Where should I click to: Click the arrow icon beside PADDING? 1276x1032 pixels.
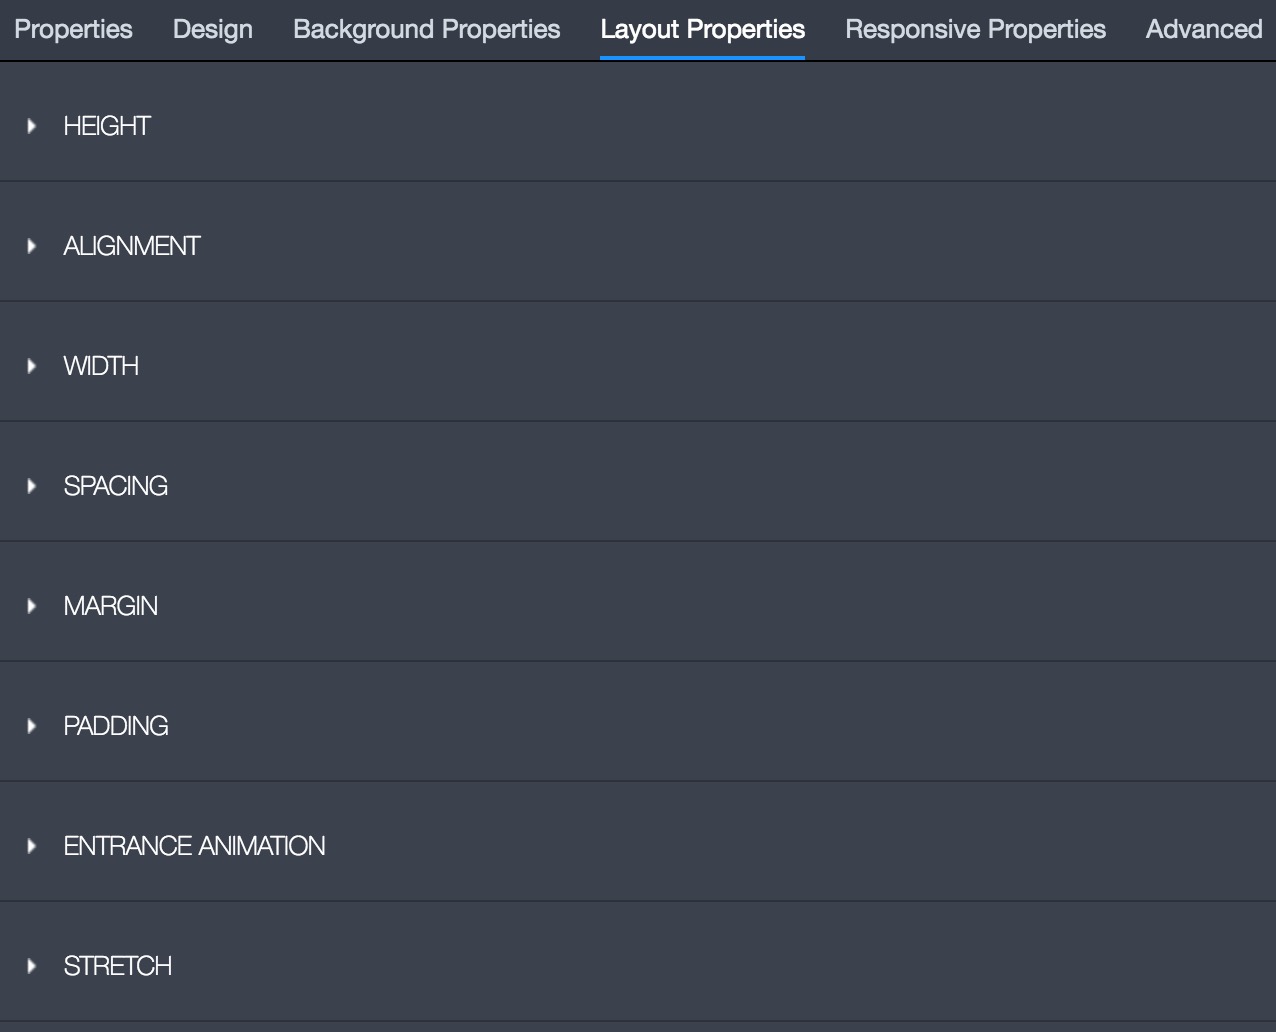tap(32, 726)
